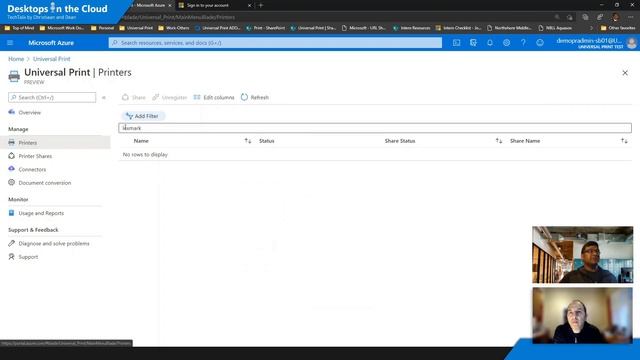Screen dimensions: 640x360
Task: Close the Universal Print Printers blade
Action: [625, 73]
